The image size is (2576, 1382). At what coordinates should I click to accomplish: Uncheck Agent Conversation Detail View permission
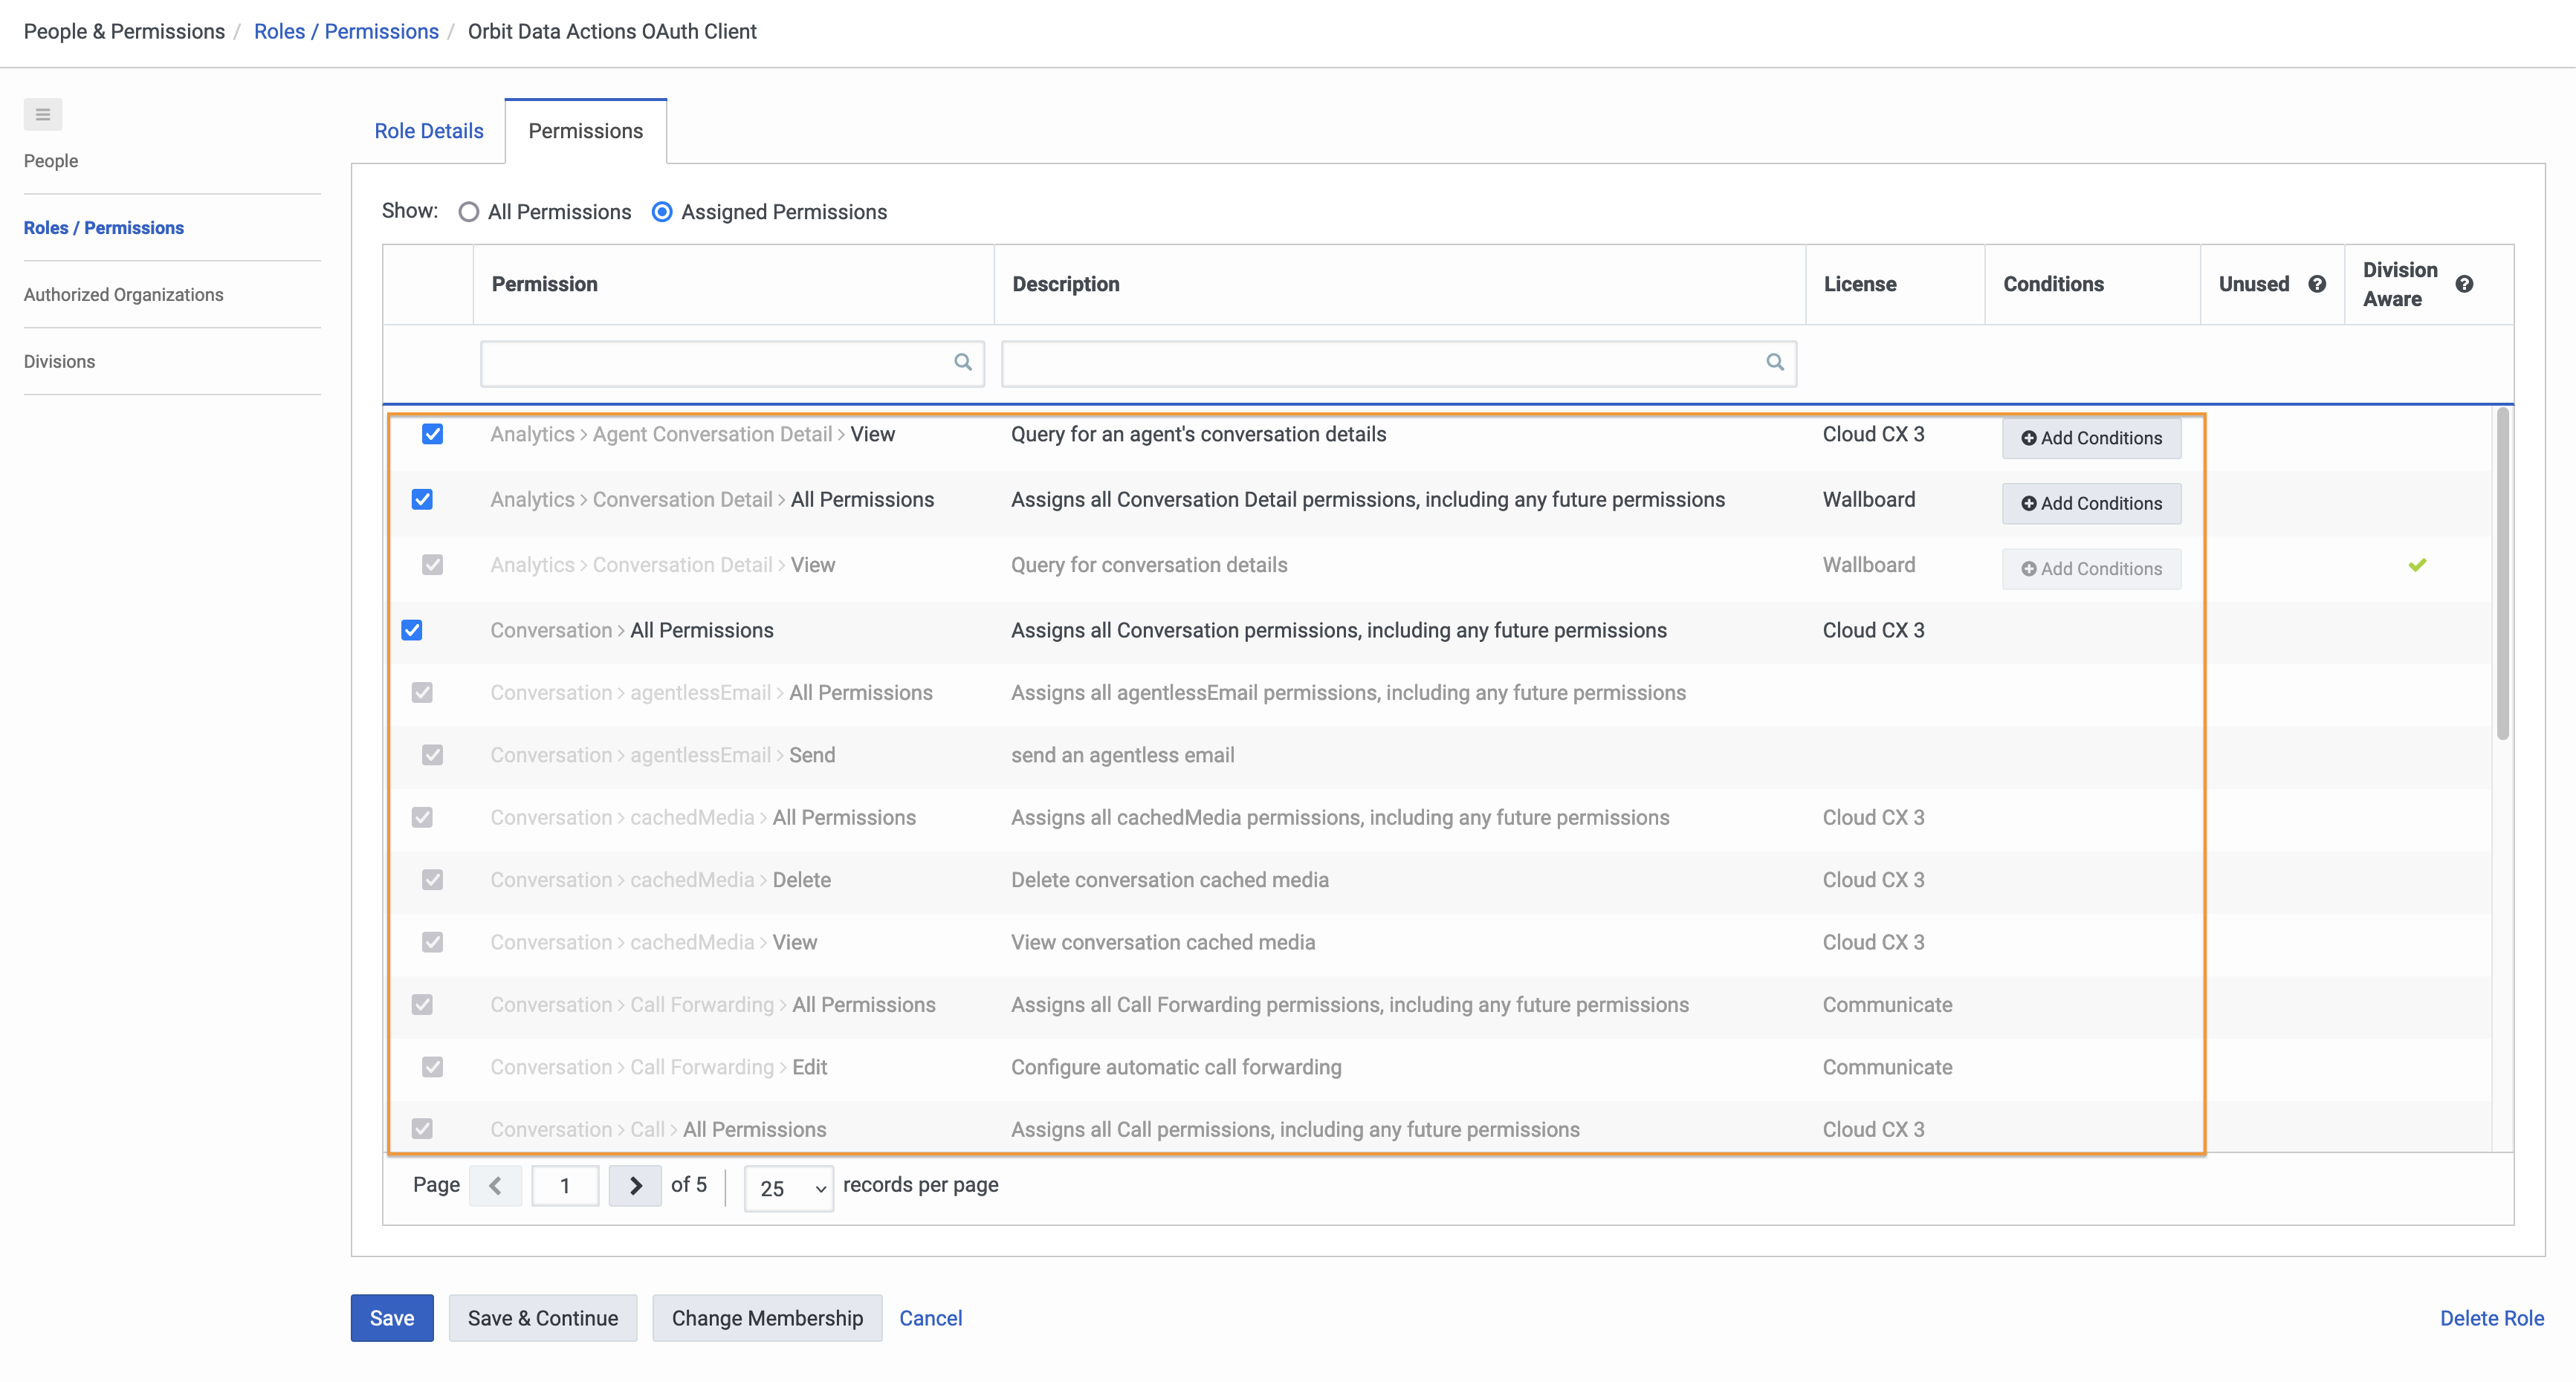pyautogui.click(x=432, y=434)
